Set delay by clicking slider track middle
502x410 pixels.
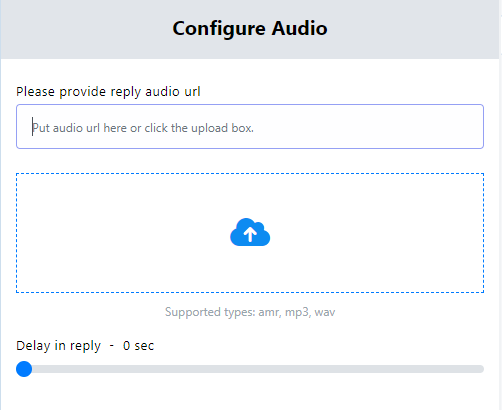click(250, 369)
